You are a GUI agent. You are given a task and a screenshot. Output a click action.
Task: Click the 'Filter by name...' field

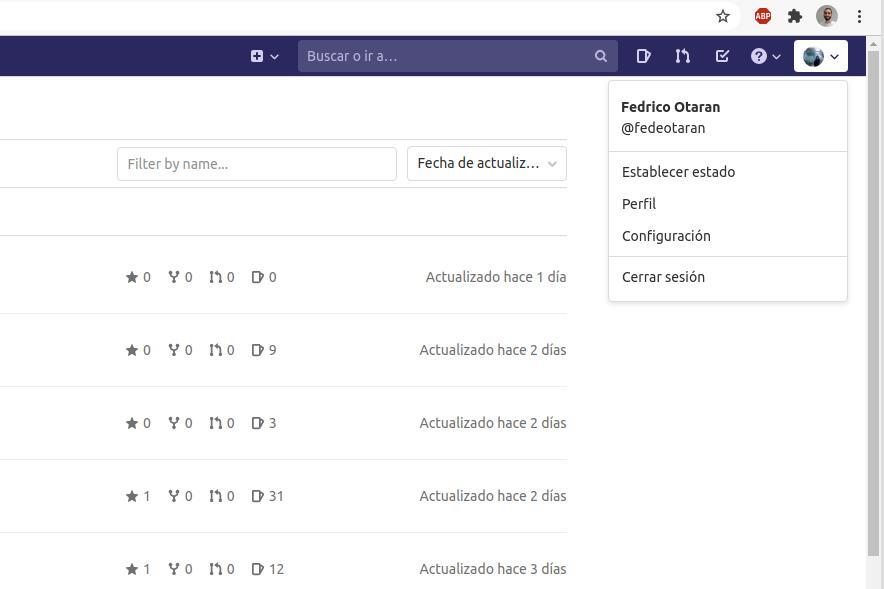257,164
